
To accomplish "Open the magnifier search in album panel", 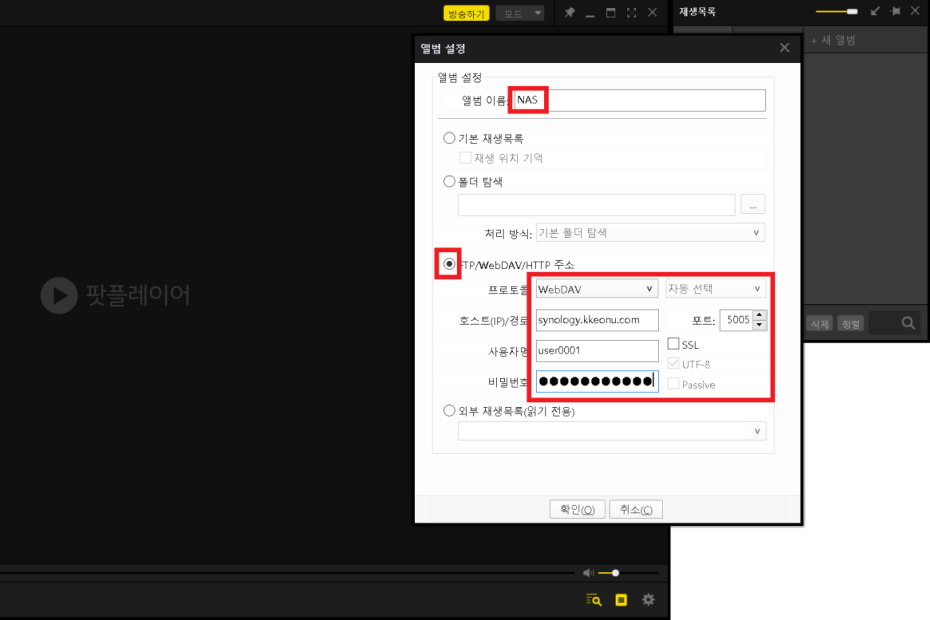I will tap(906, 322).
